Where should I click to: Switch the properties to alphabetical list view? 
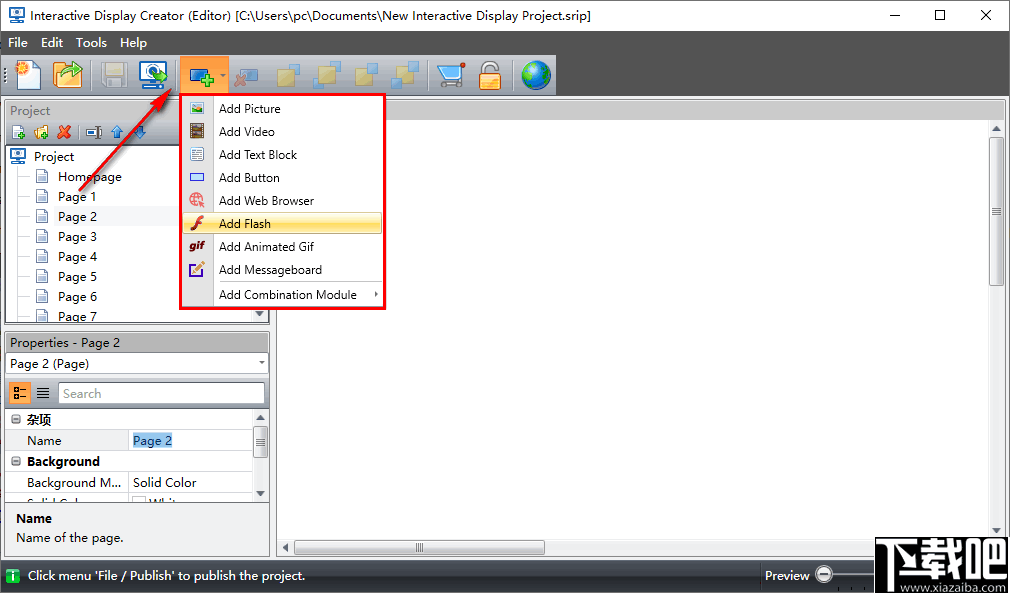pos(43,393)
